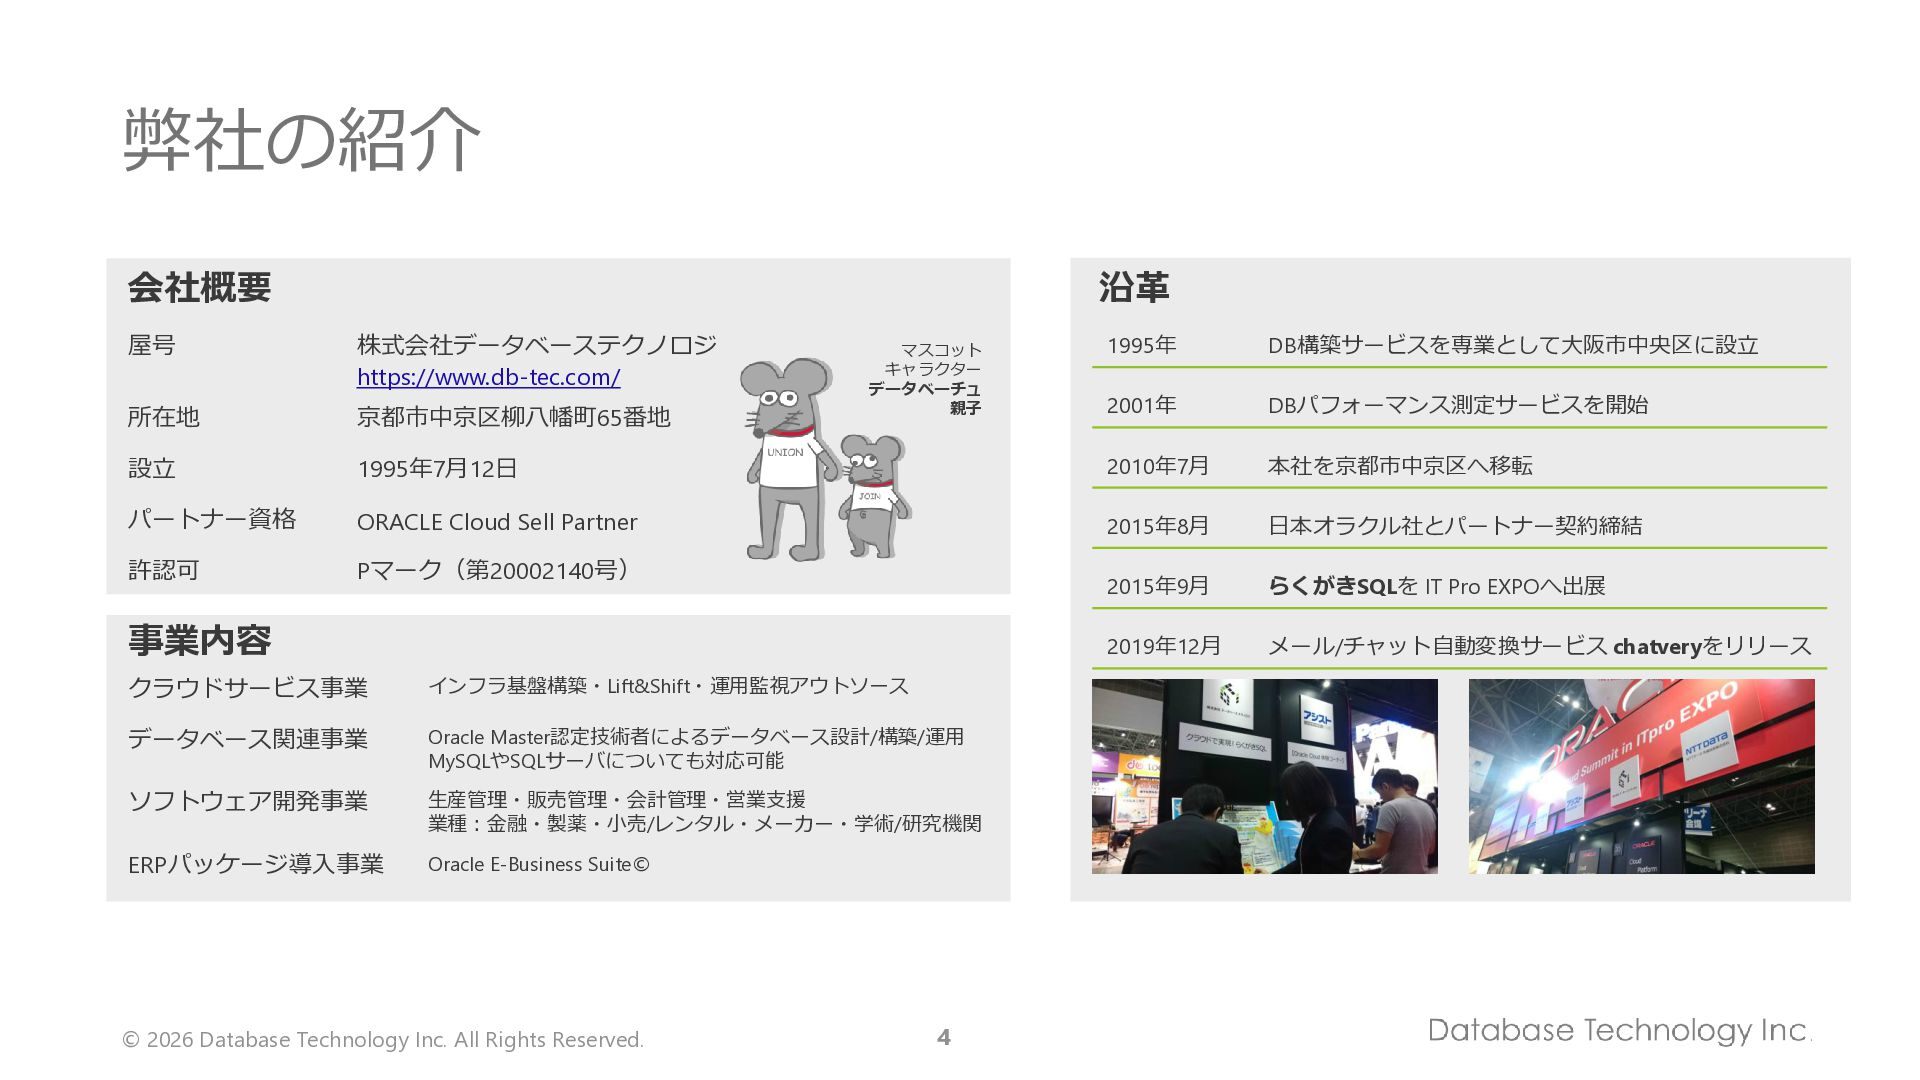Screen dimensions: 1920x1080
Task: Click bold らくがきSQL text
Action: tap(1331, 586)
